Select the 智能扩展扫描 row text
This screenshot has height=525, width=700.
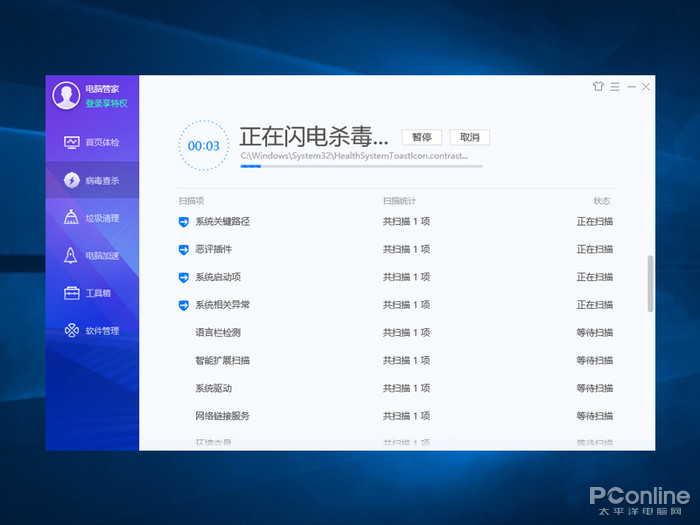click(x=222, y=360)
